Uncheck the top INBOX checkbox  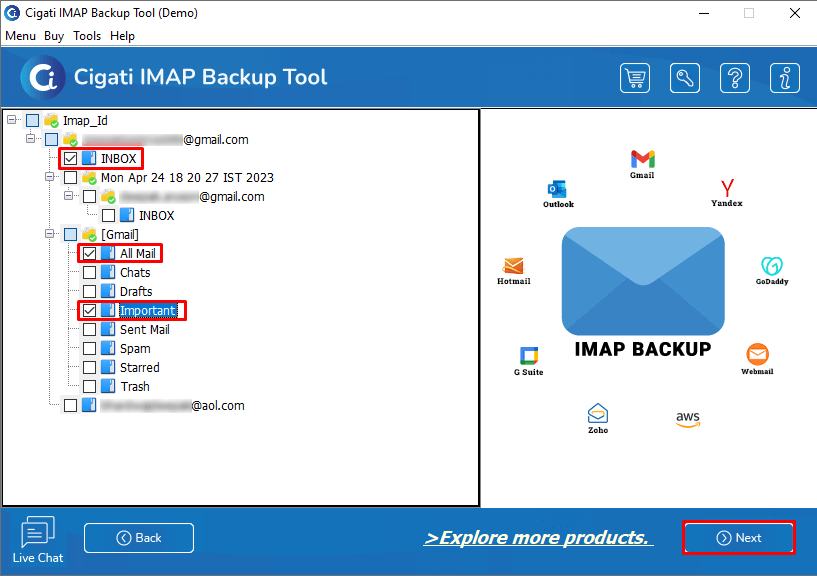click(x=71, y=158)
